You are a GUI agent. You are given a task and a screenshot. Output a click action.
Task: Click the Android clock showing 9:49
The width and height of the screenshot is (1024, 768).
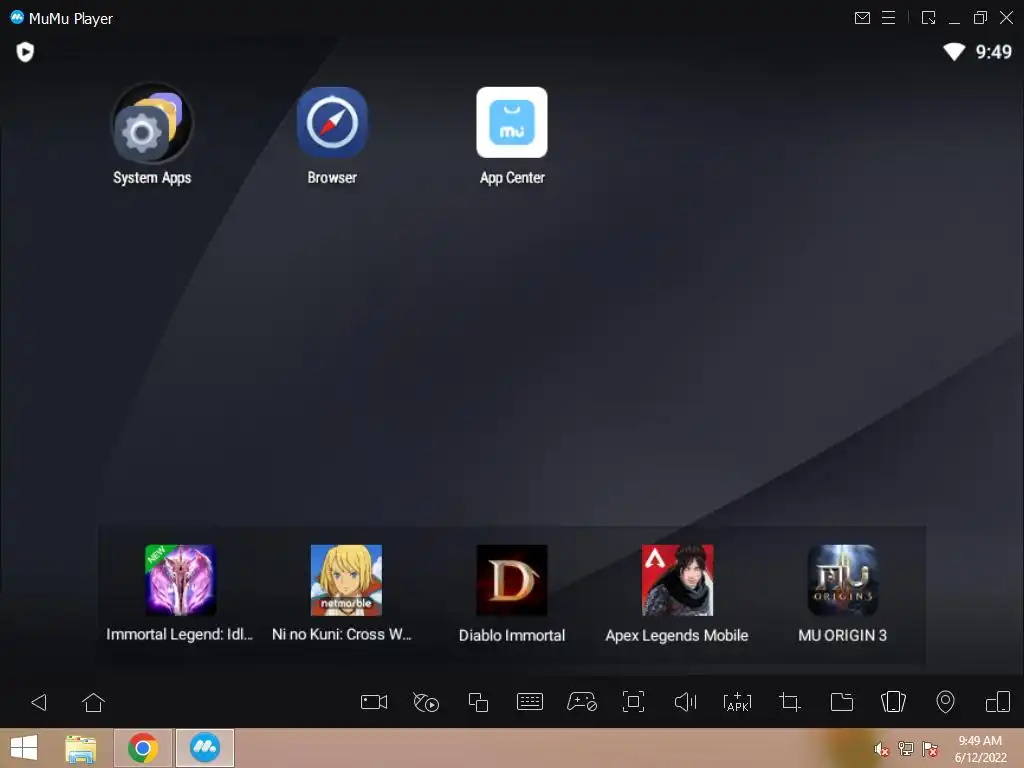[993, 52]
